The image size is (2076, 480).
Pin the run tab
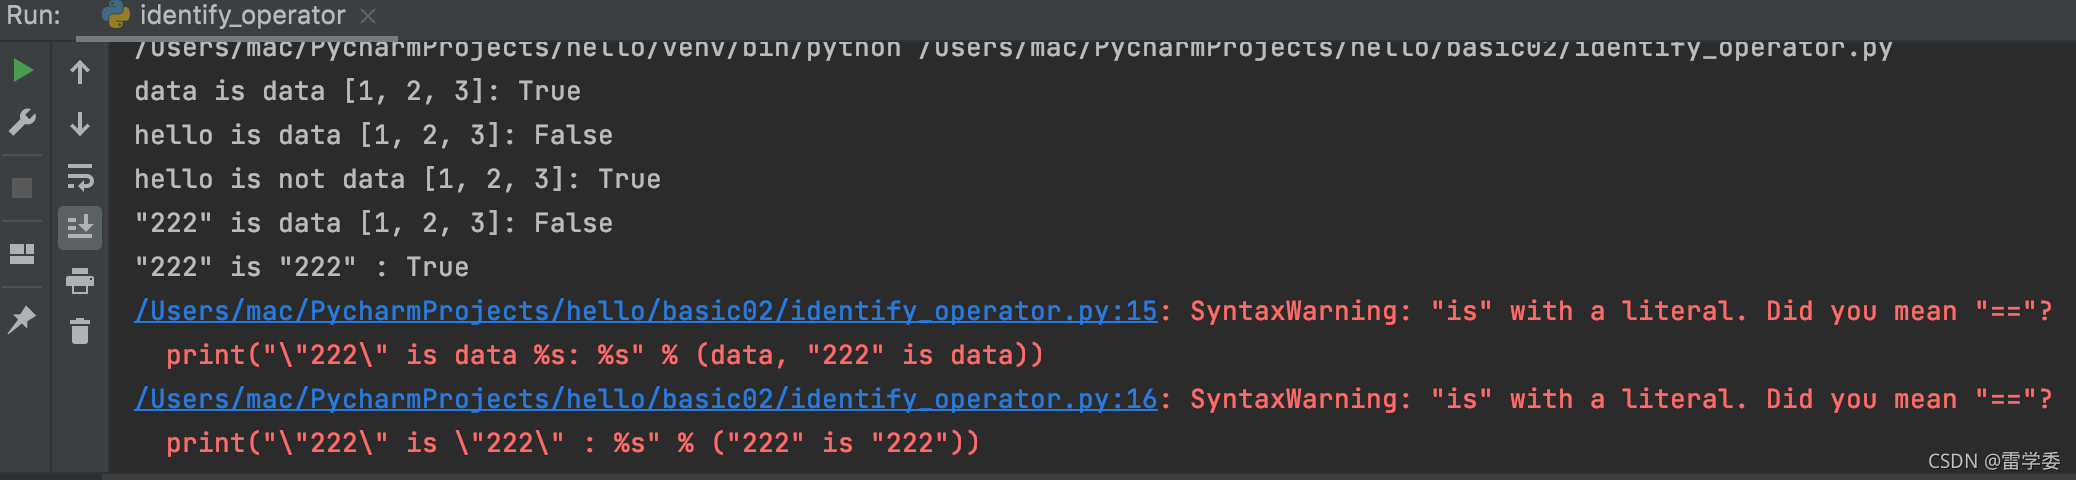(22, 320)
